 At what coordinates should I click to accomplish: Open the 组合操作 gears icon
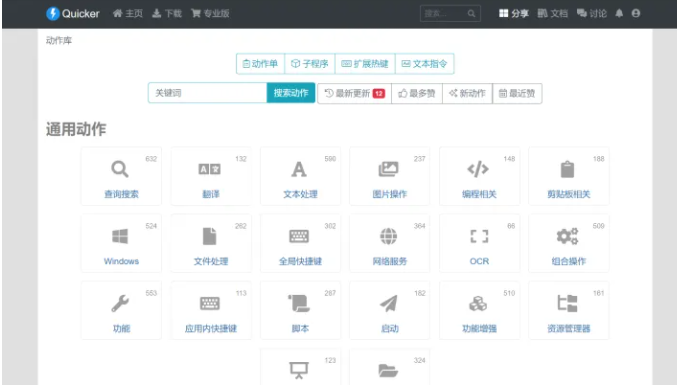567,236
